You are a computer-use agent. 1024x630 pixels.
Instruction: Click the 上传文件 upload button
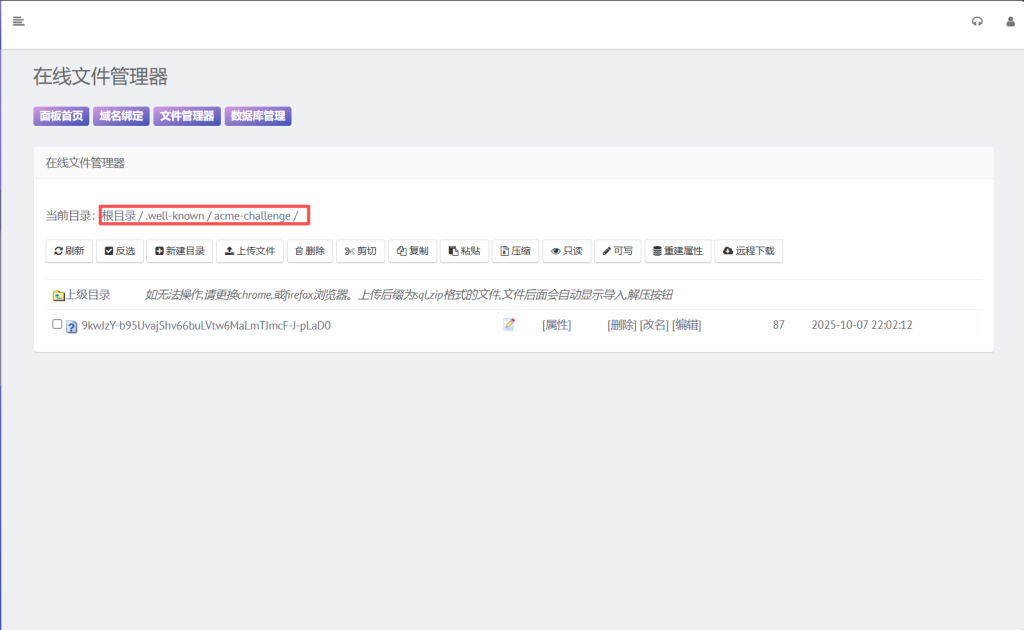coord(250,251)
